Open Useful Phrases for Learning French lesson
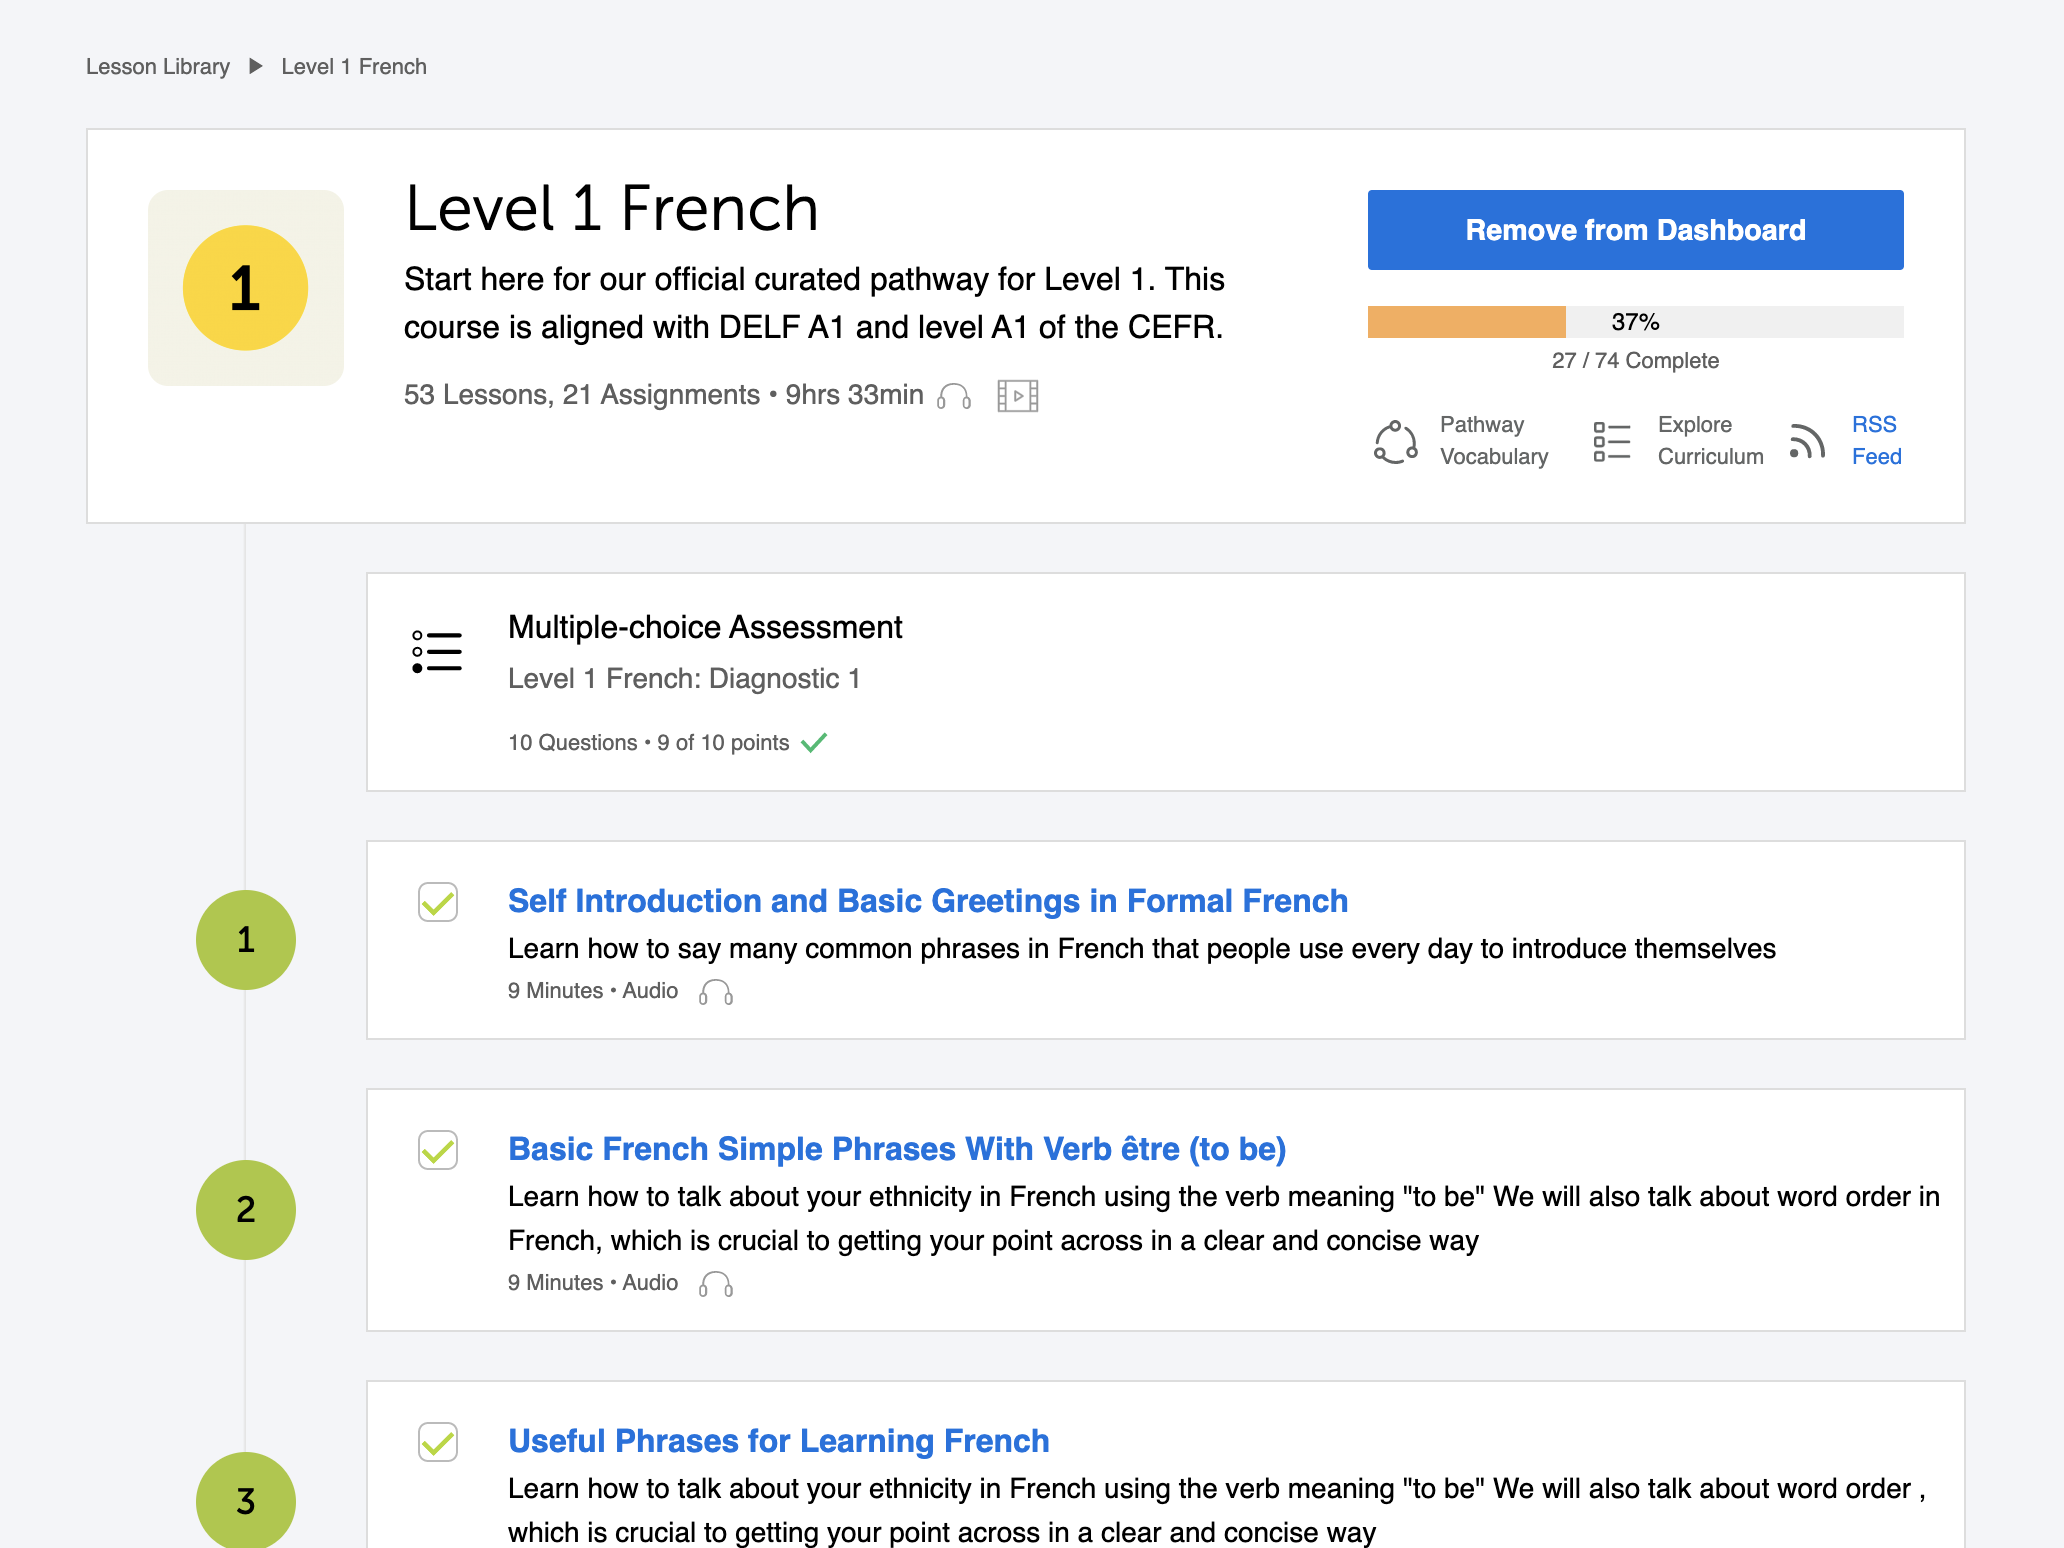The height and width of the screenshot is (1548, 2064). [x=778, y=1441]
